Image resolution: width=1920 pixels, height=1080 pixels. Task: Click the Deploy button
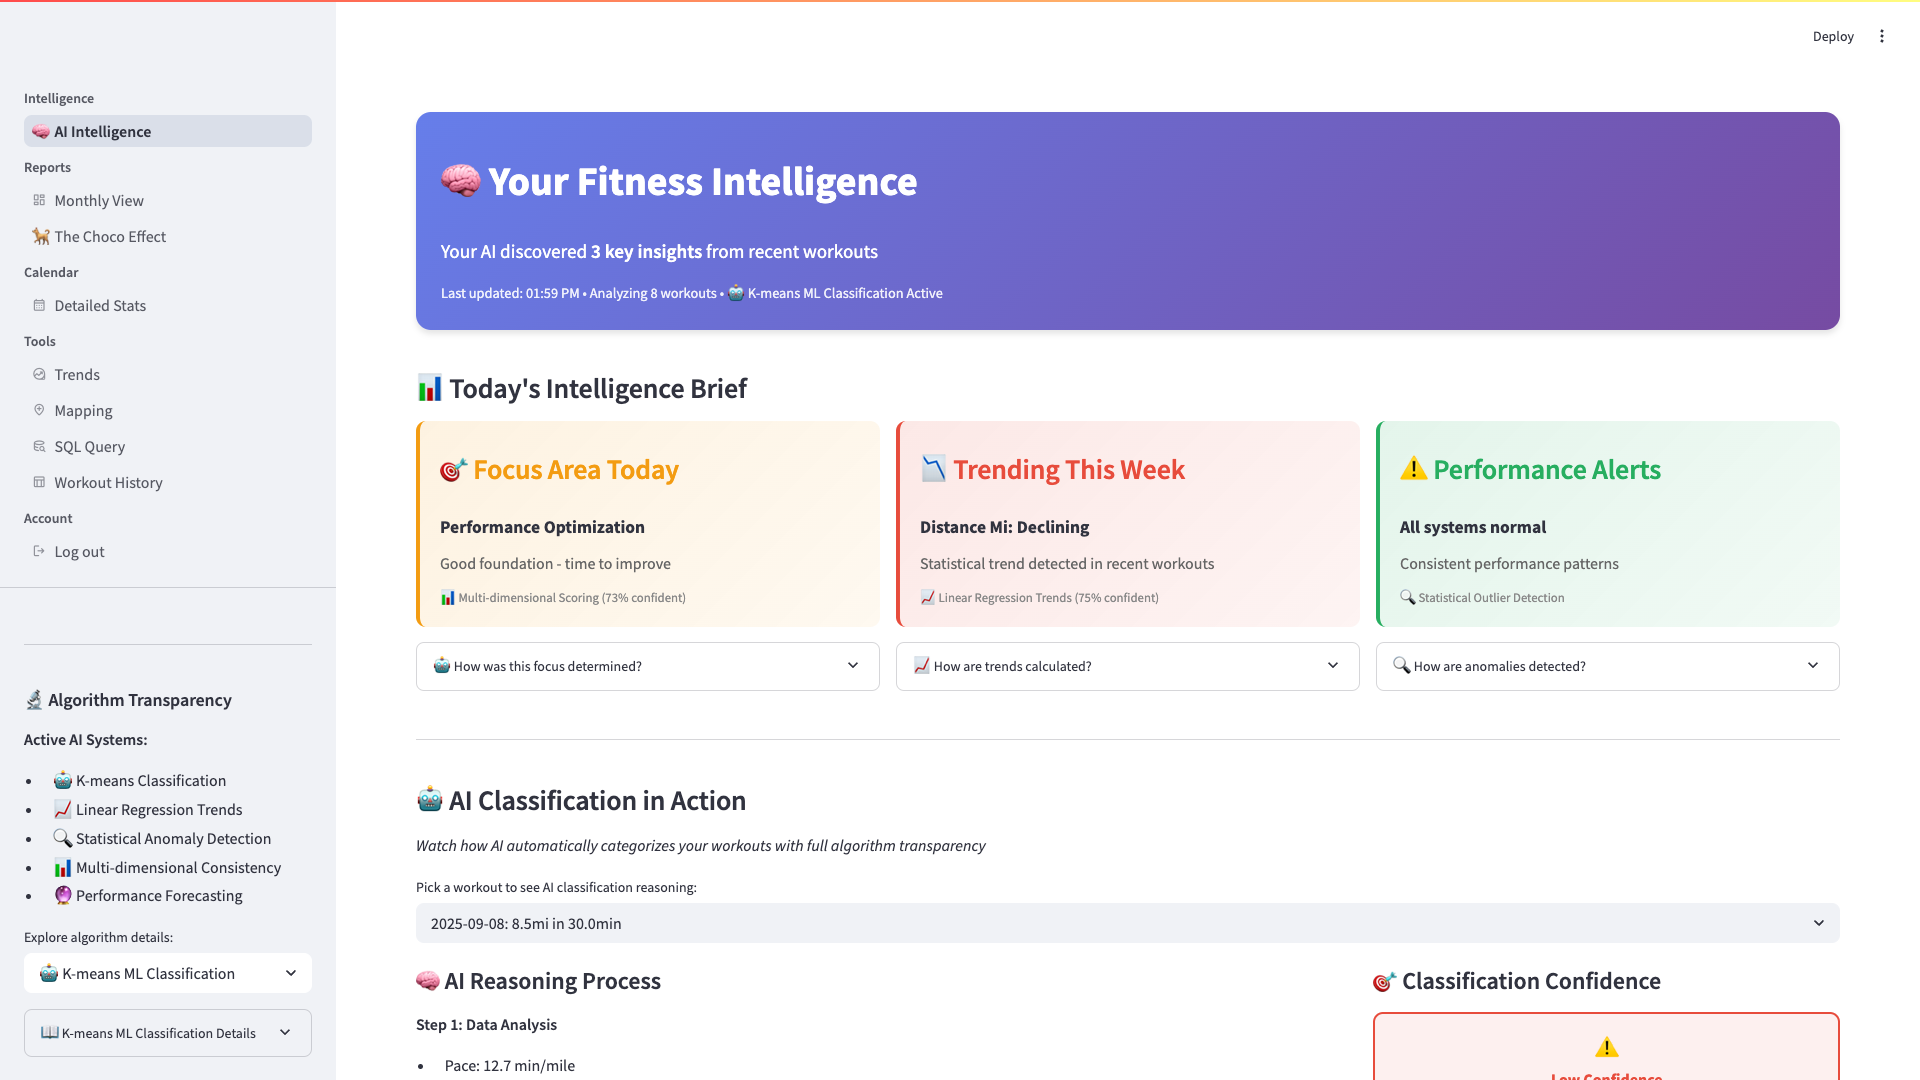click(1832, 36)
